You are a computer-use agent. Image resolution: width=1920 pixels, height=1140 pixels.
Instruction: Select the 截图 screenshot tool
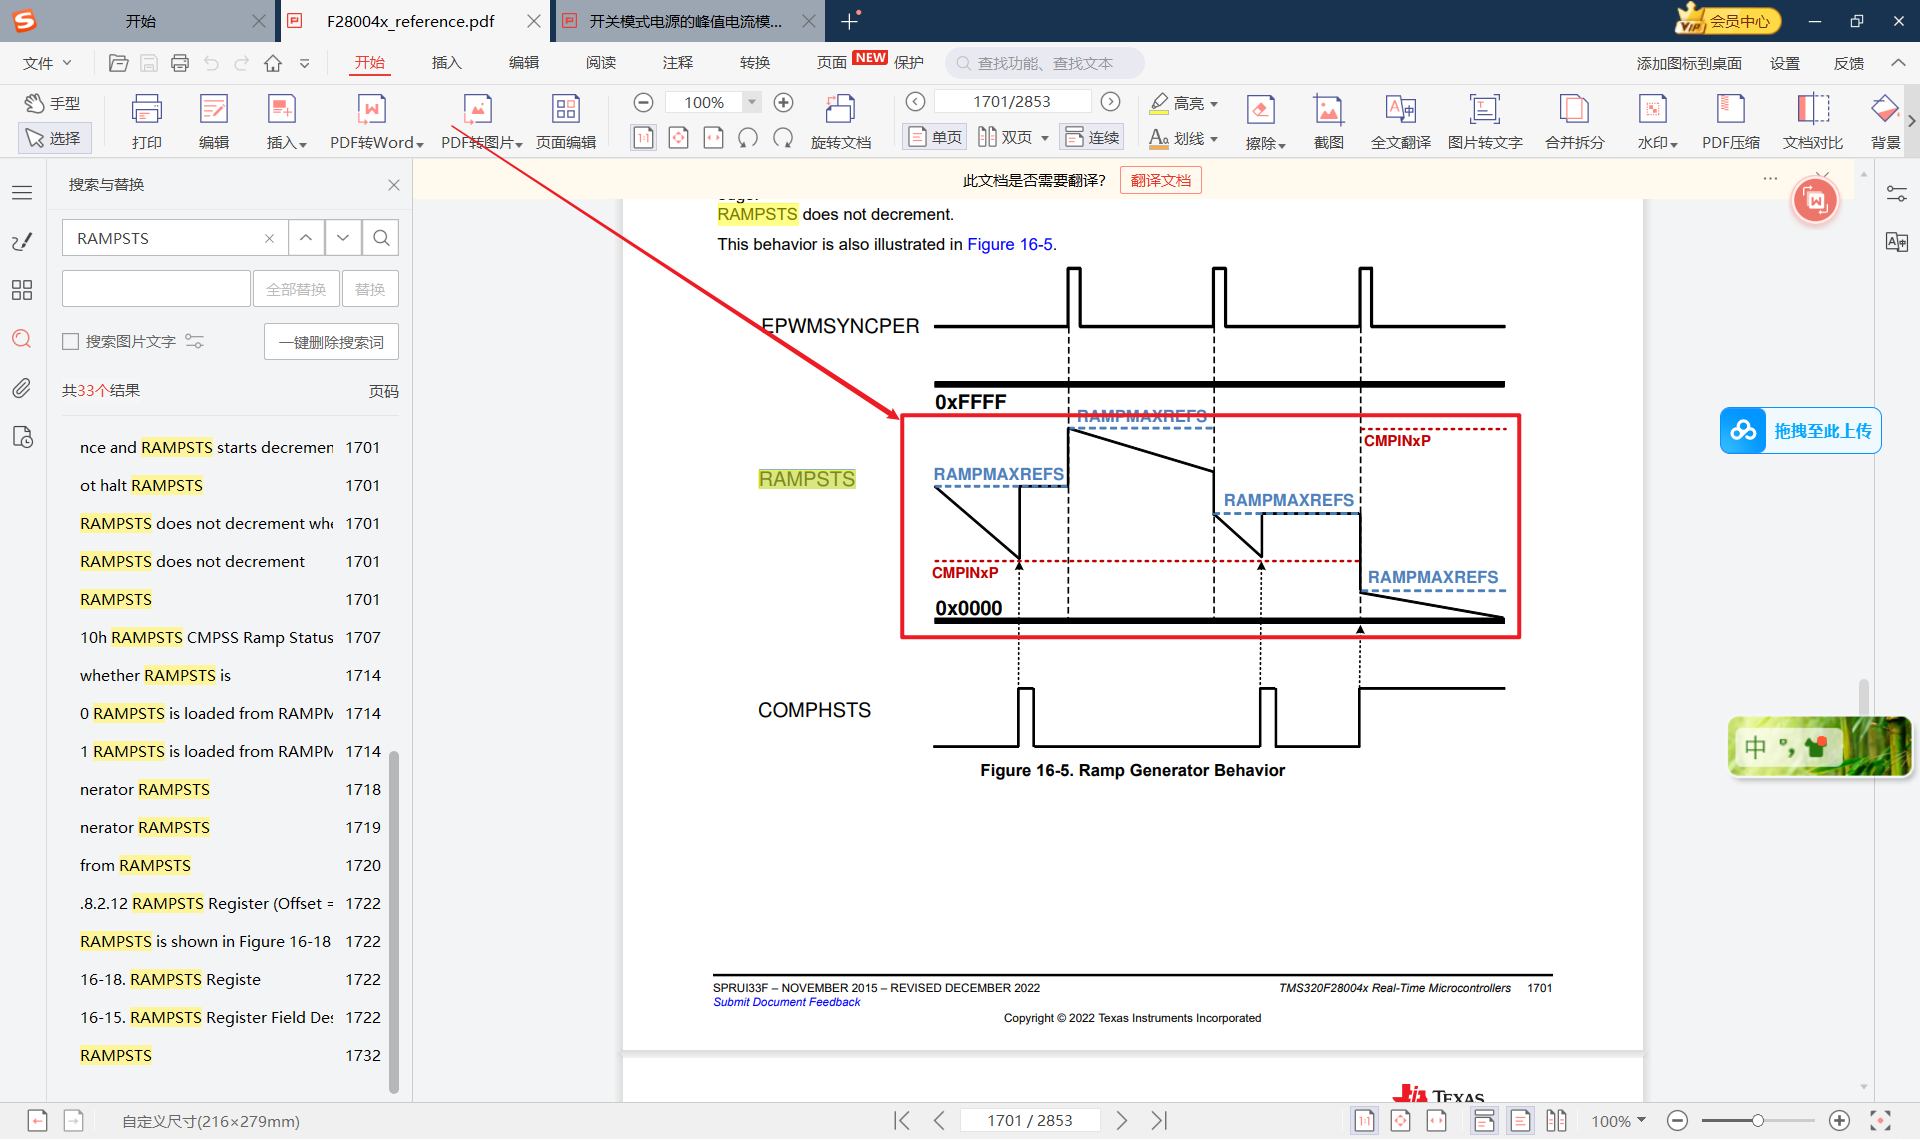[x=1328, y=110]
